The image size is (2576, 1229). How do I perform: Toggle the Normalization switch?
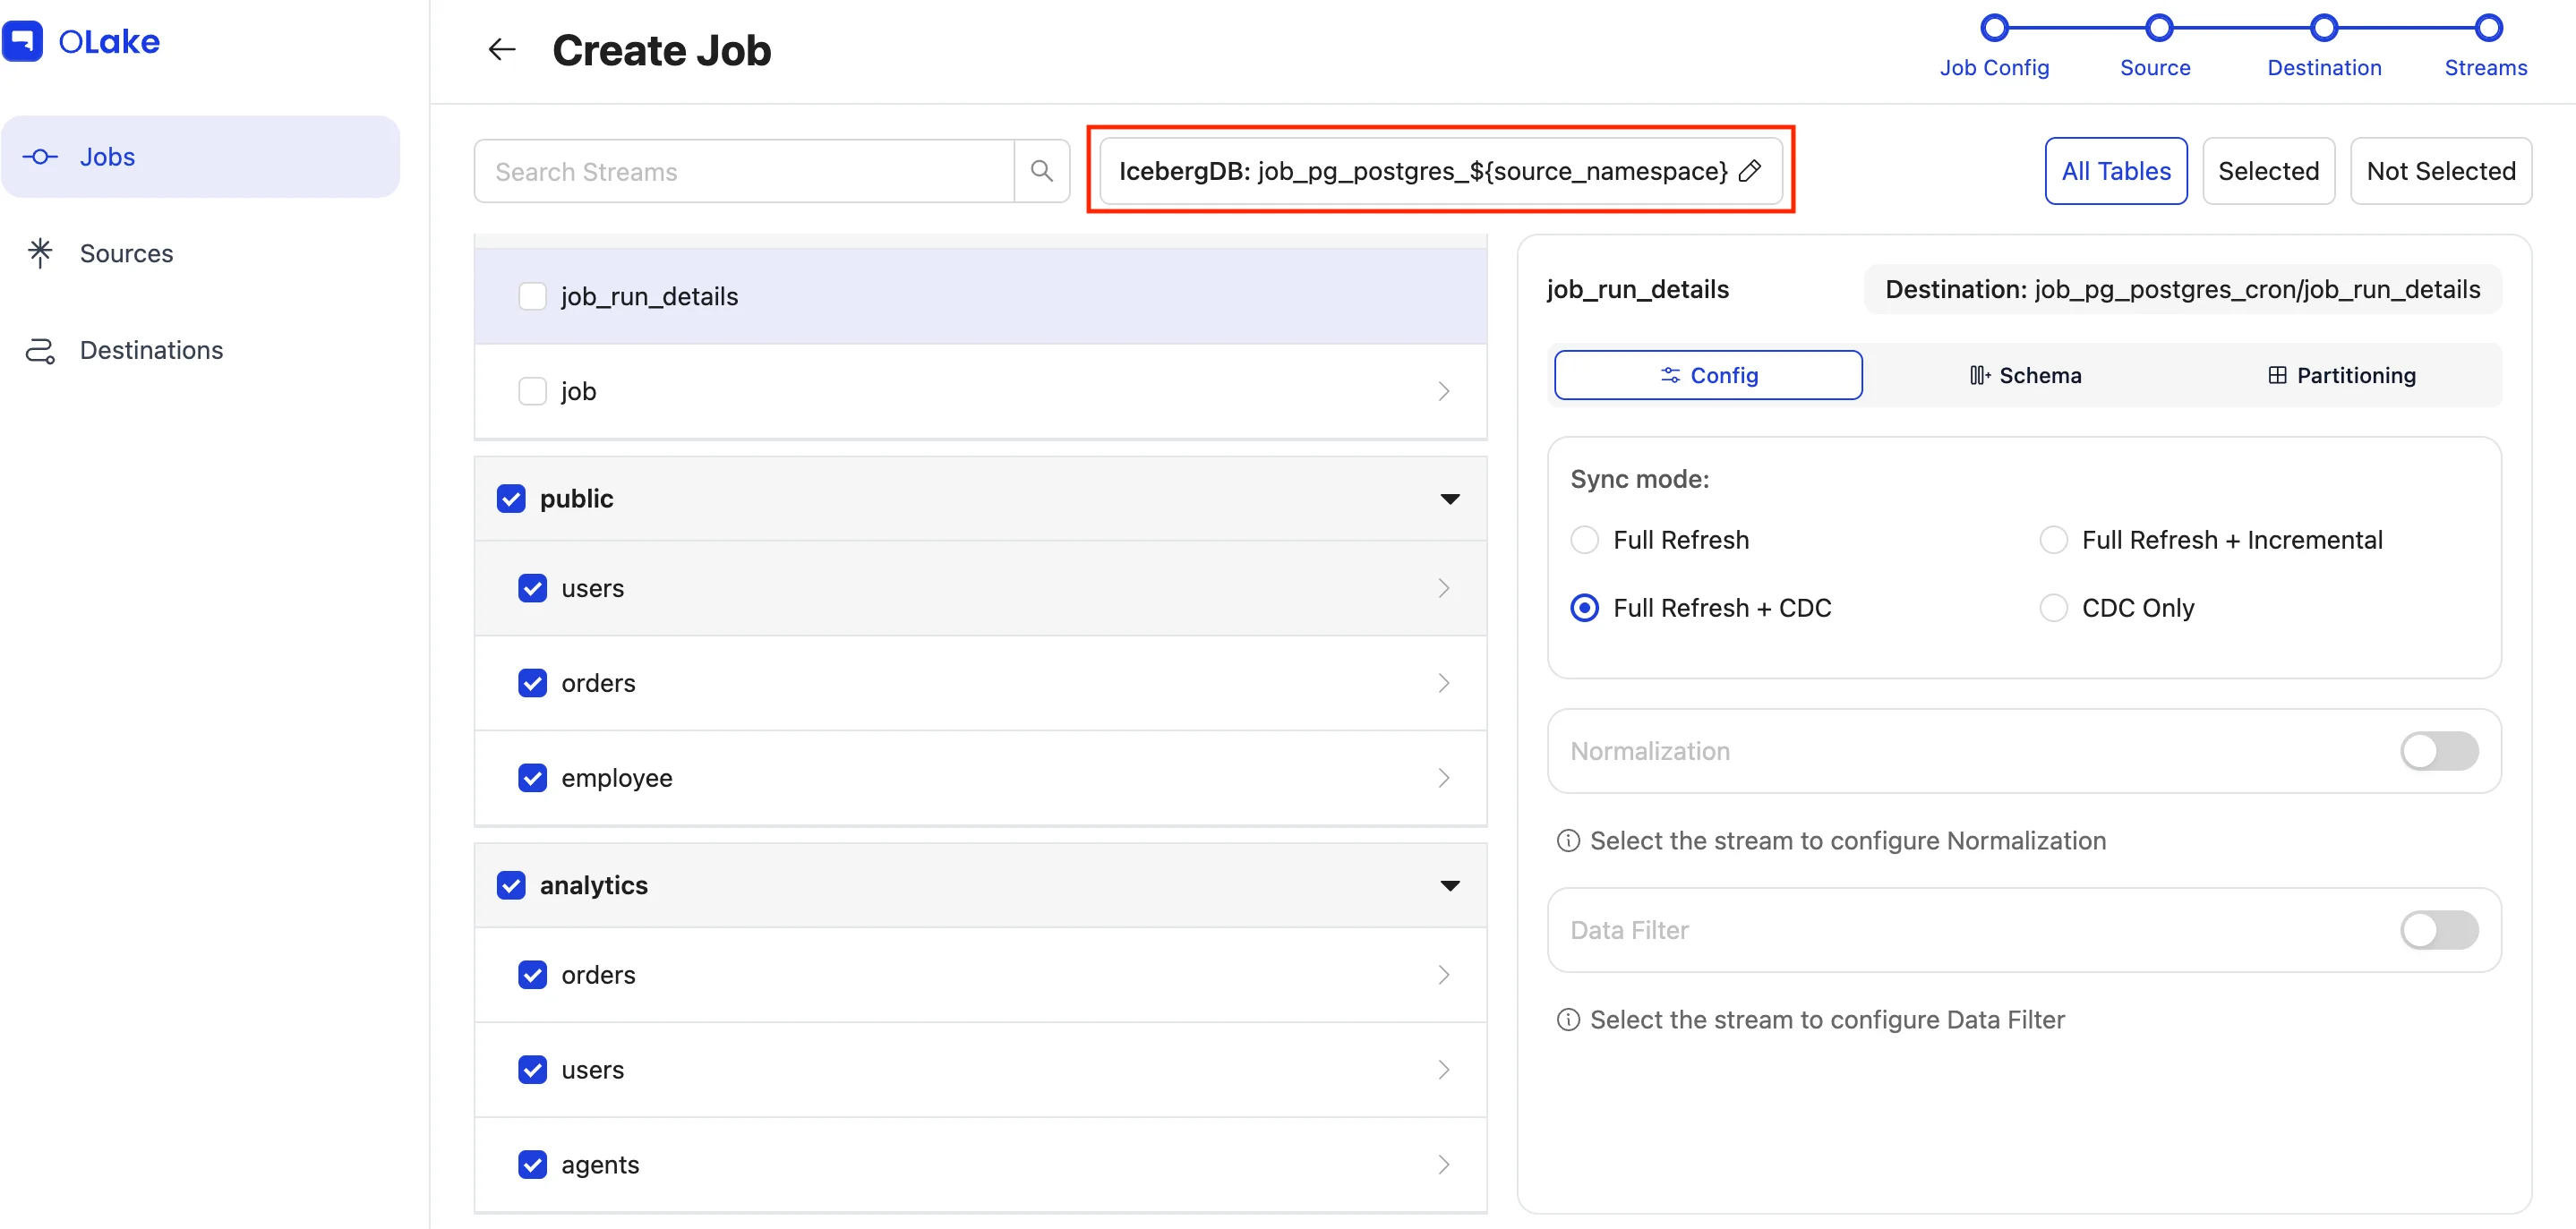[x=2438, y=751]
